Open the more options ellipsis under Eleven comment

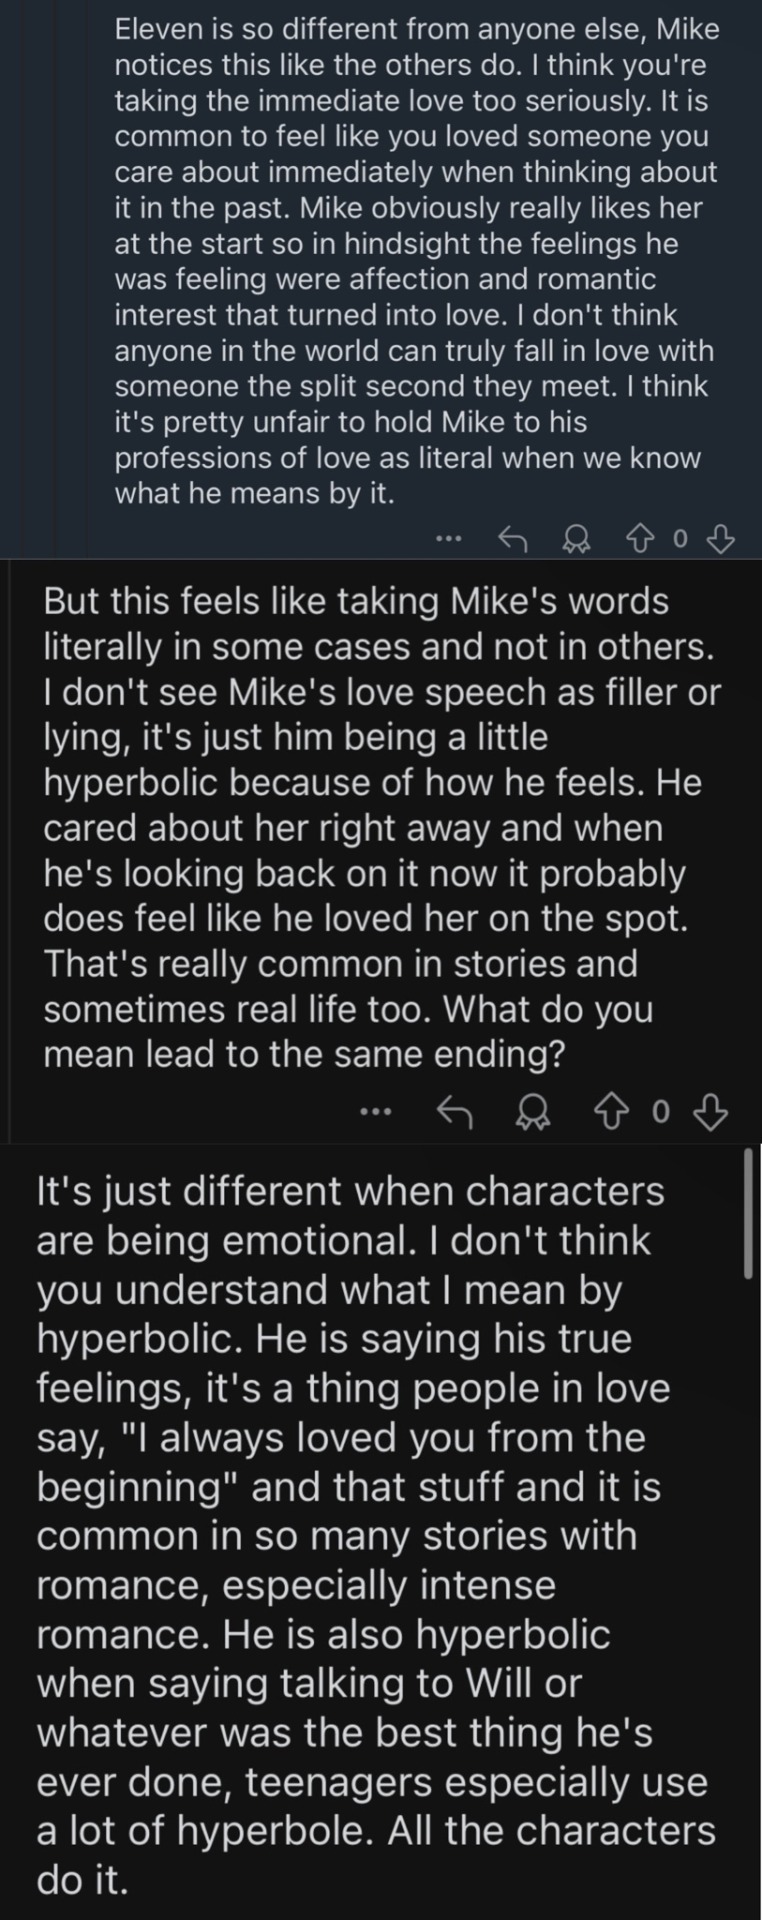(x=449, y=540)
